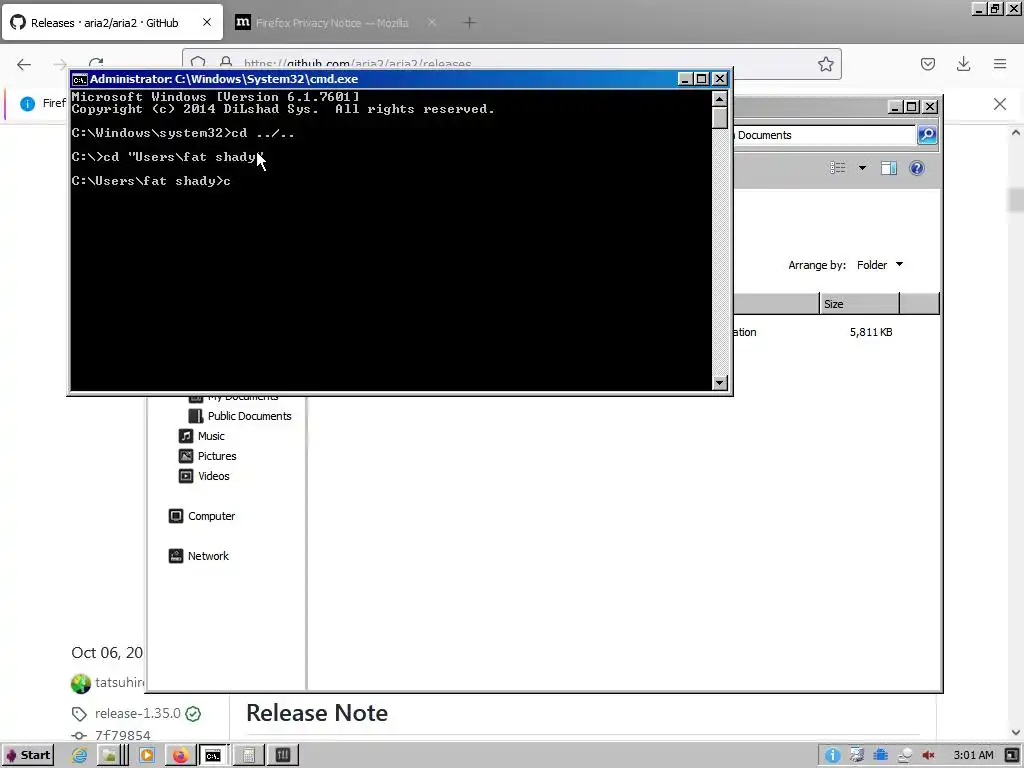This screenshot has width=1024, height=768.
Task: Select the 5,811 KB file size cell
Action: pos(871,332)
